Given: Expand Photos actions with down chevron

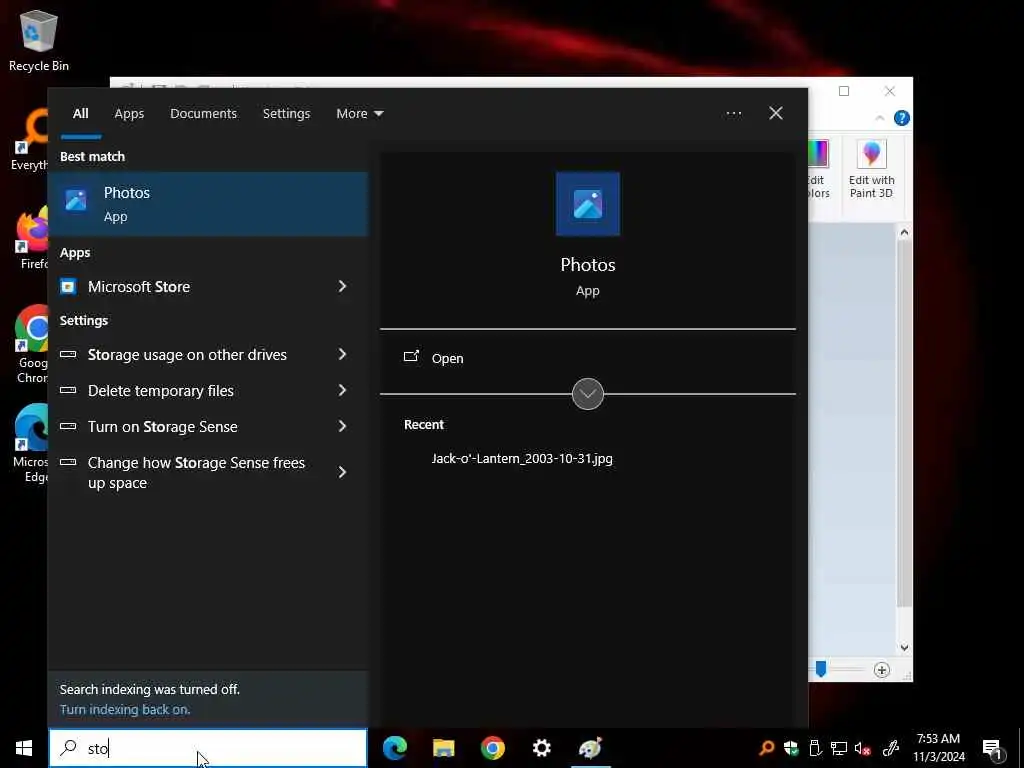Looking at the screenshot, I should point(588,394).
